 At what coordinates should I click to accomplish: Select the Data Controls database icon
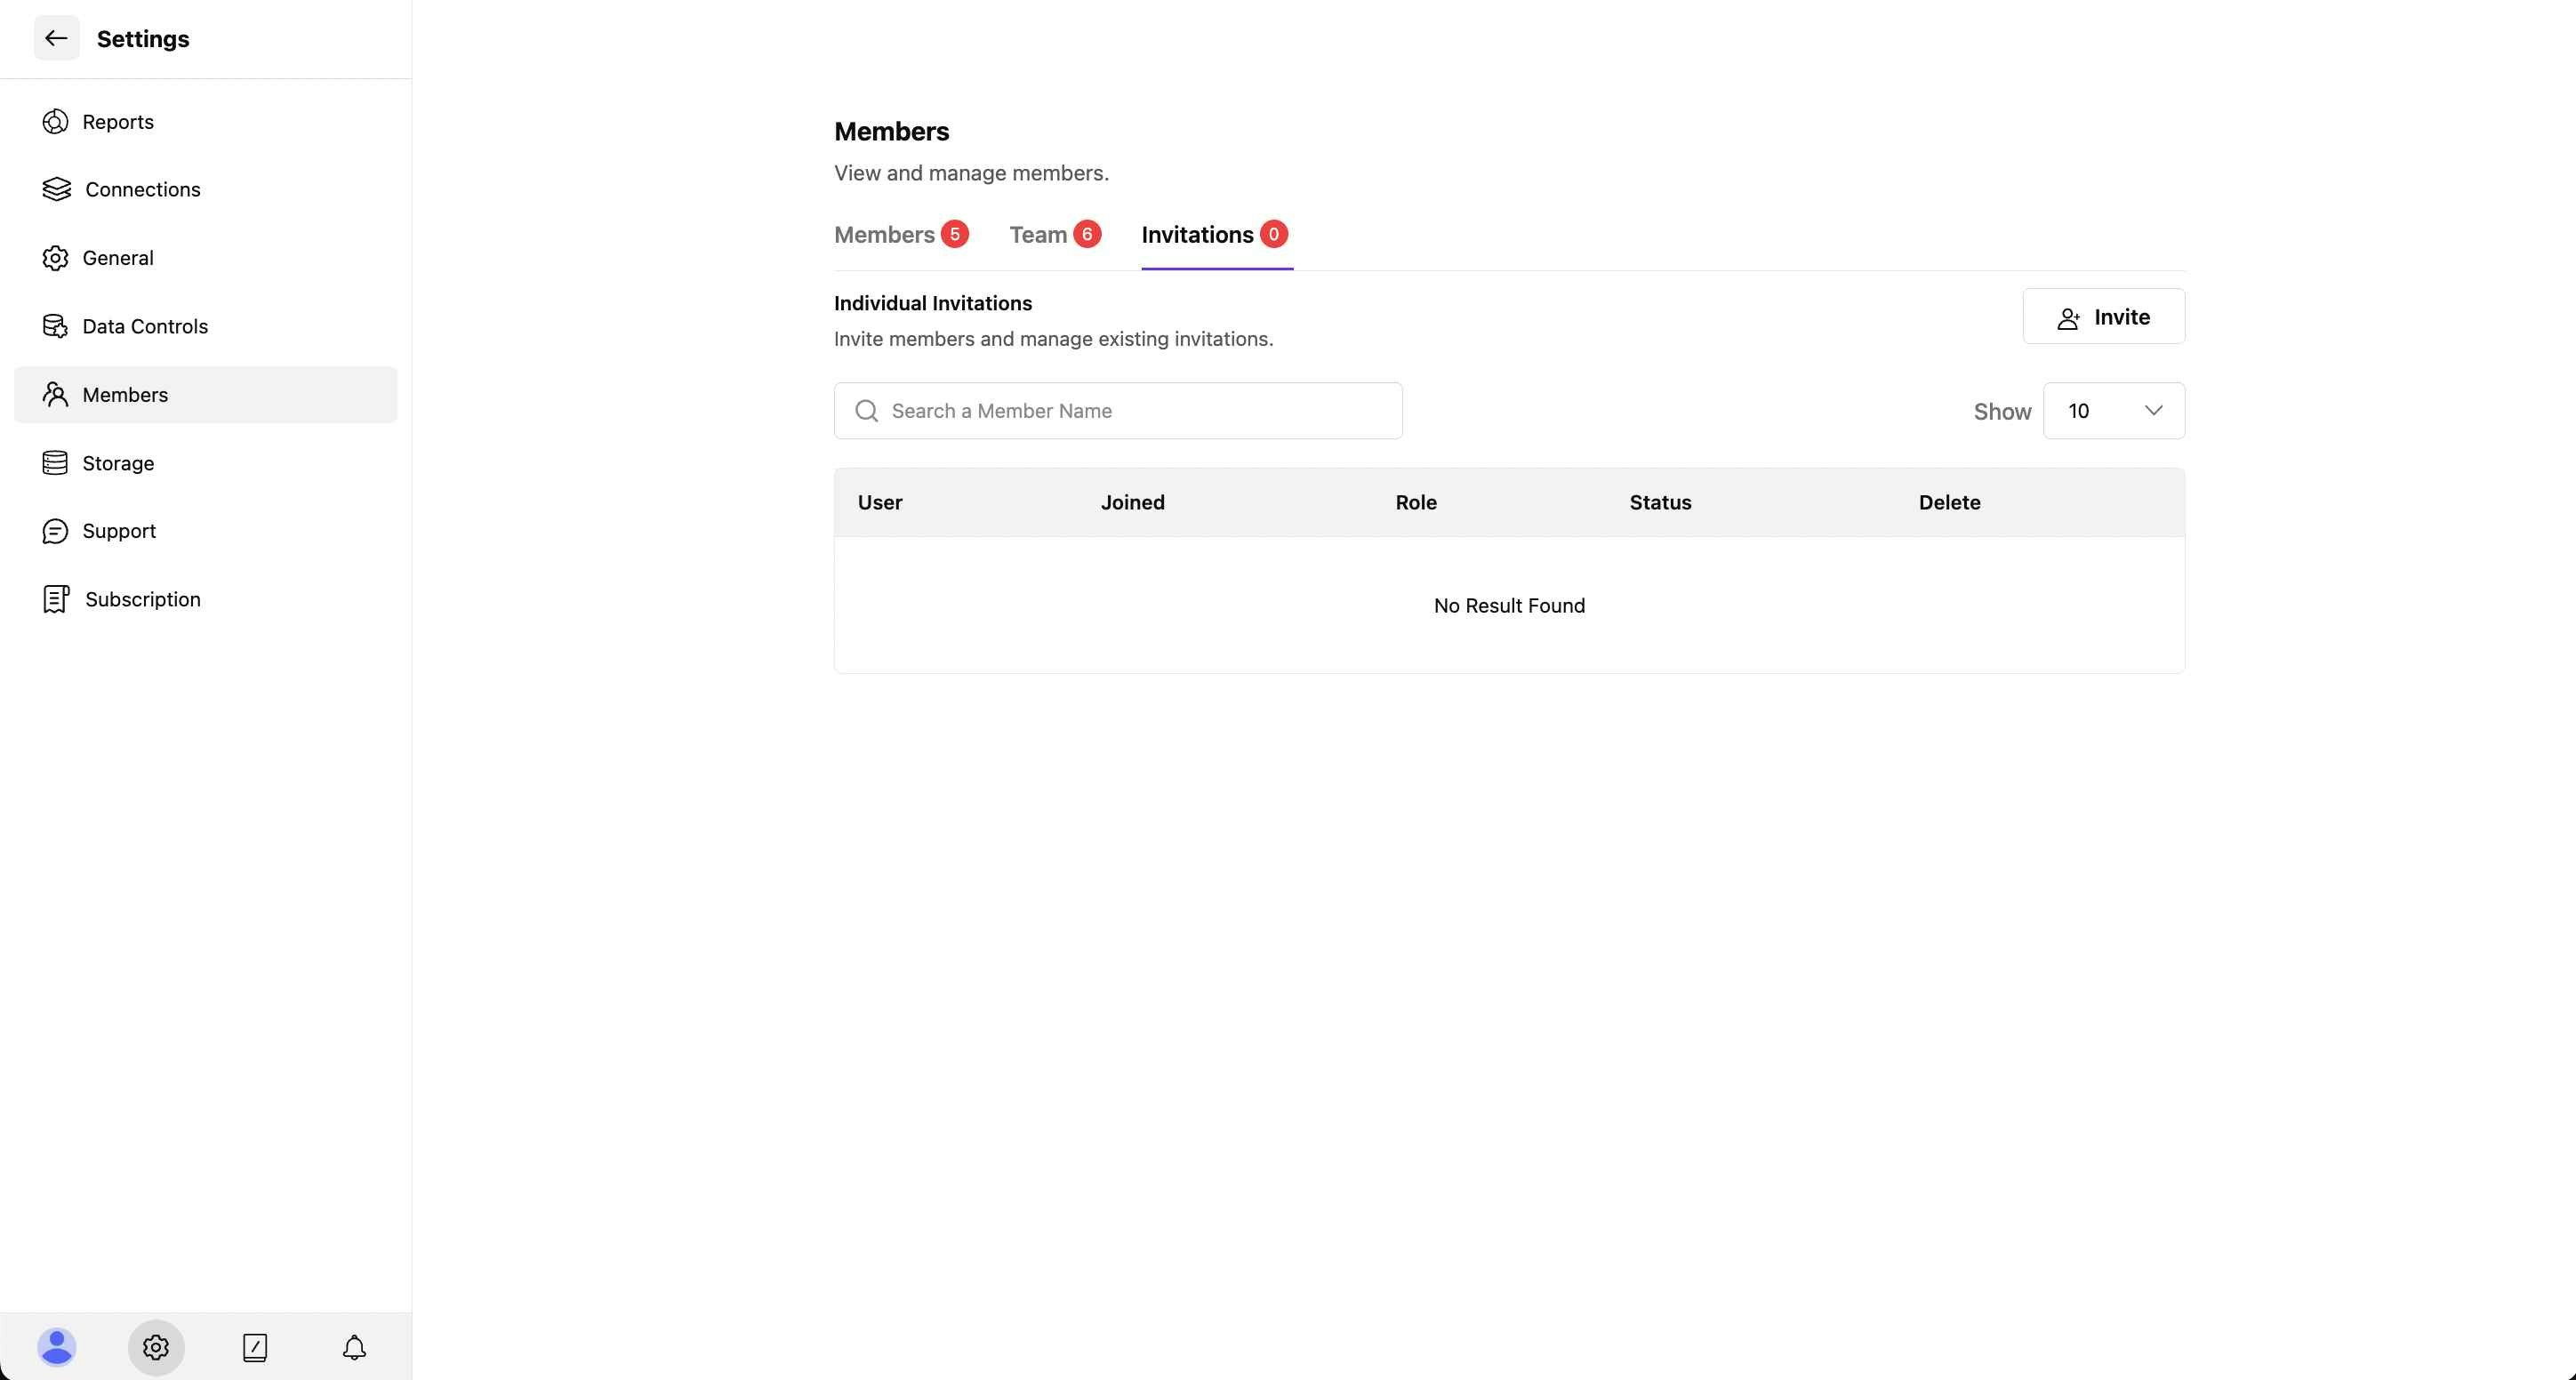pyautogui.click(x=55, y=326)
